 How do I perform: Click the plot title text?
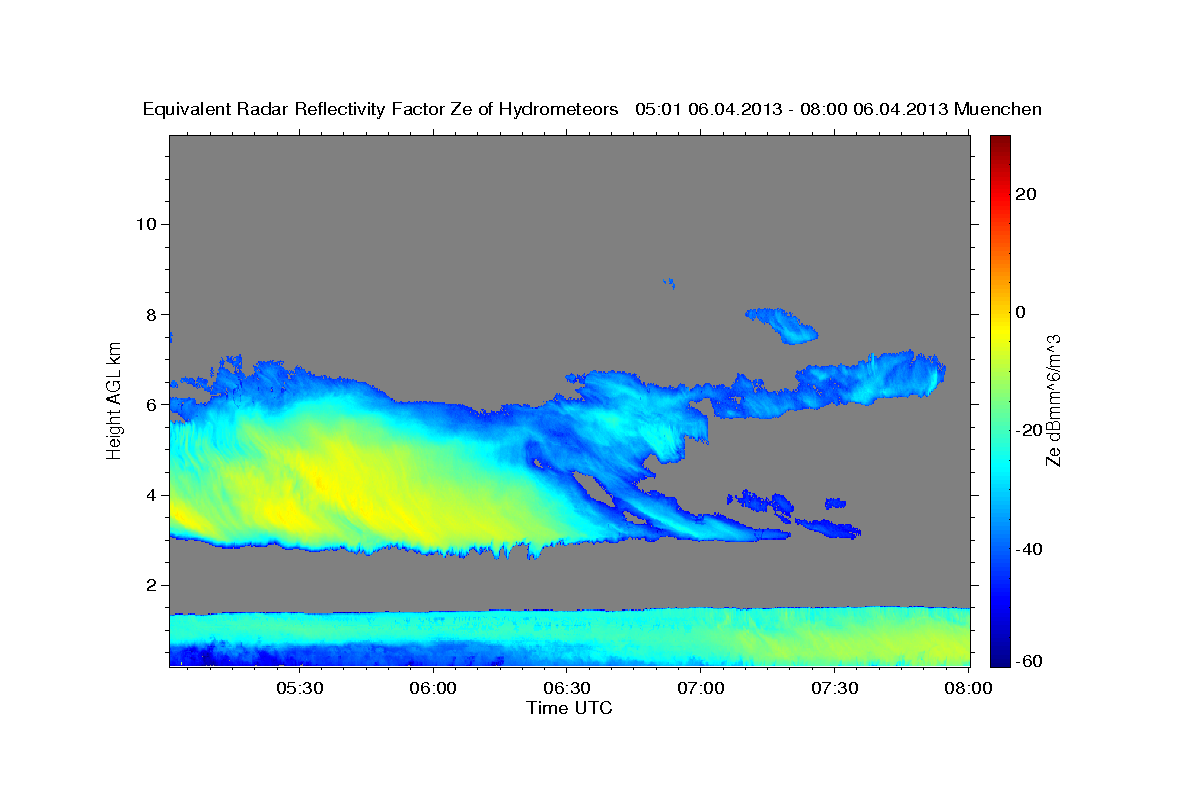tap(593, 109)
